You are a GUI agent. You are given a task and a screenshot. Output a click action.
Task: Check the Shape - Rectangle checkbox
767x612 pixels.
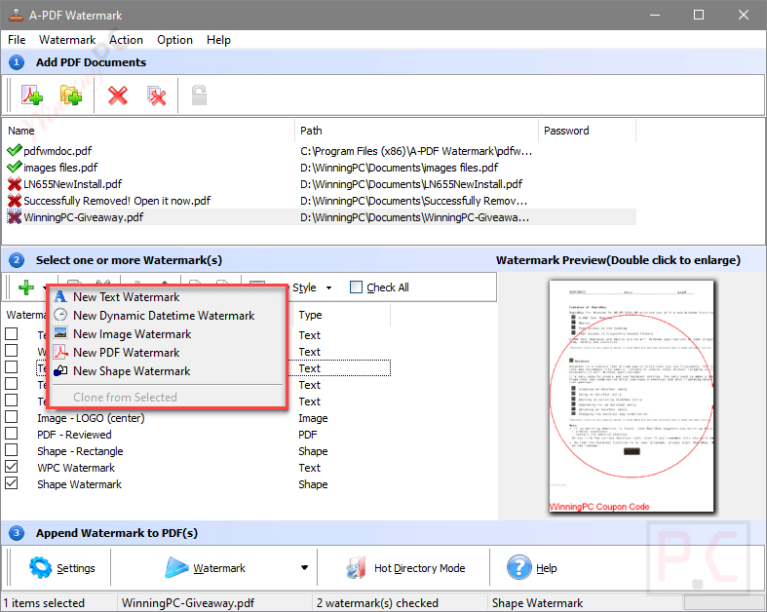(x=11, y=450)
